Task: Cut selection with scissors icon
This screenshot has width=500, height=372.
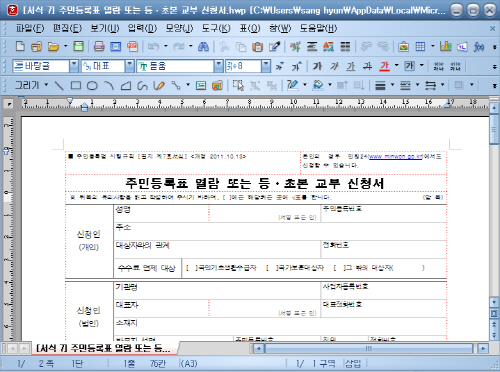Action: tap(224, 46)
